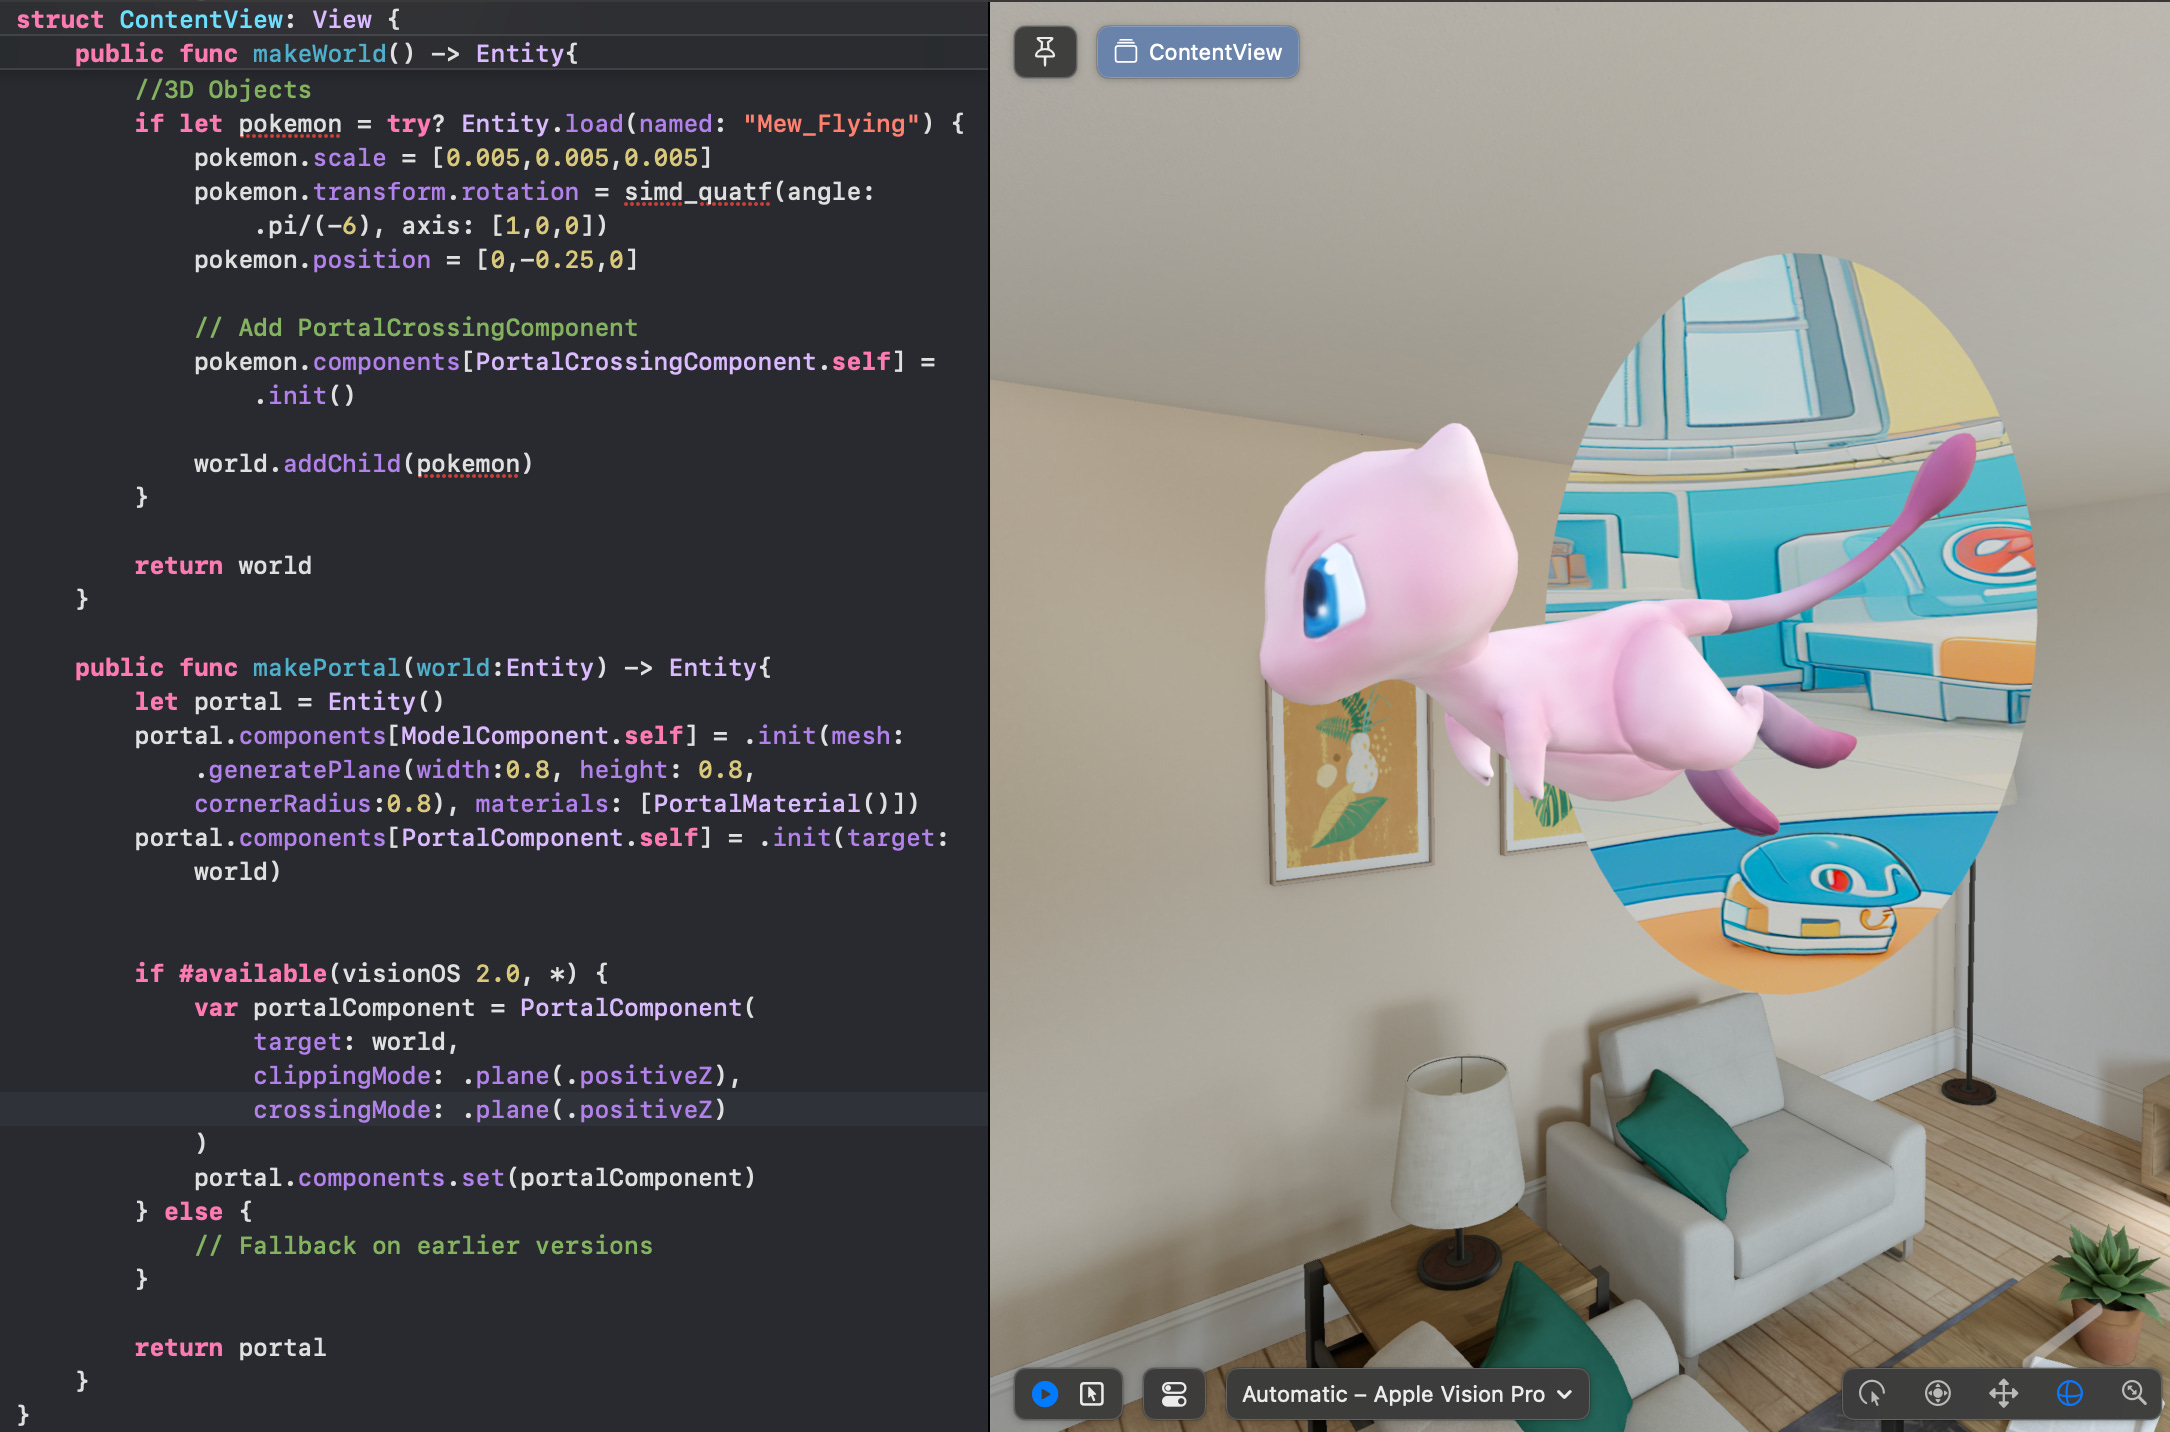This screenshot has width=2170, height=1432.
Task: Click the "Mew_Flying" string in code
Action: tap(830, 124)
